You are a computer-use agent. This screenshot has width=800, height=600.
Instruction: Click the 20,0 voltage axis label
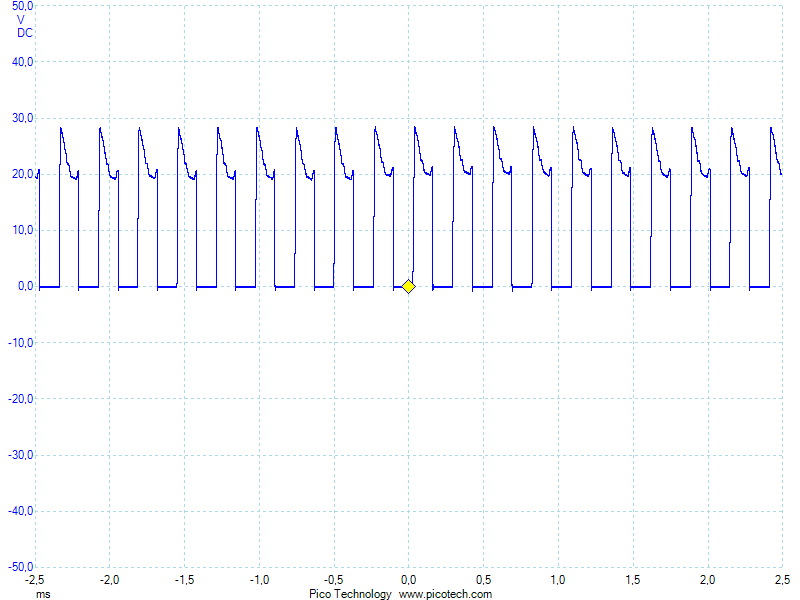(22, 174)
